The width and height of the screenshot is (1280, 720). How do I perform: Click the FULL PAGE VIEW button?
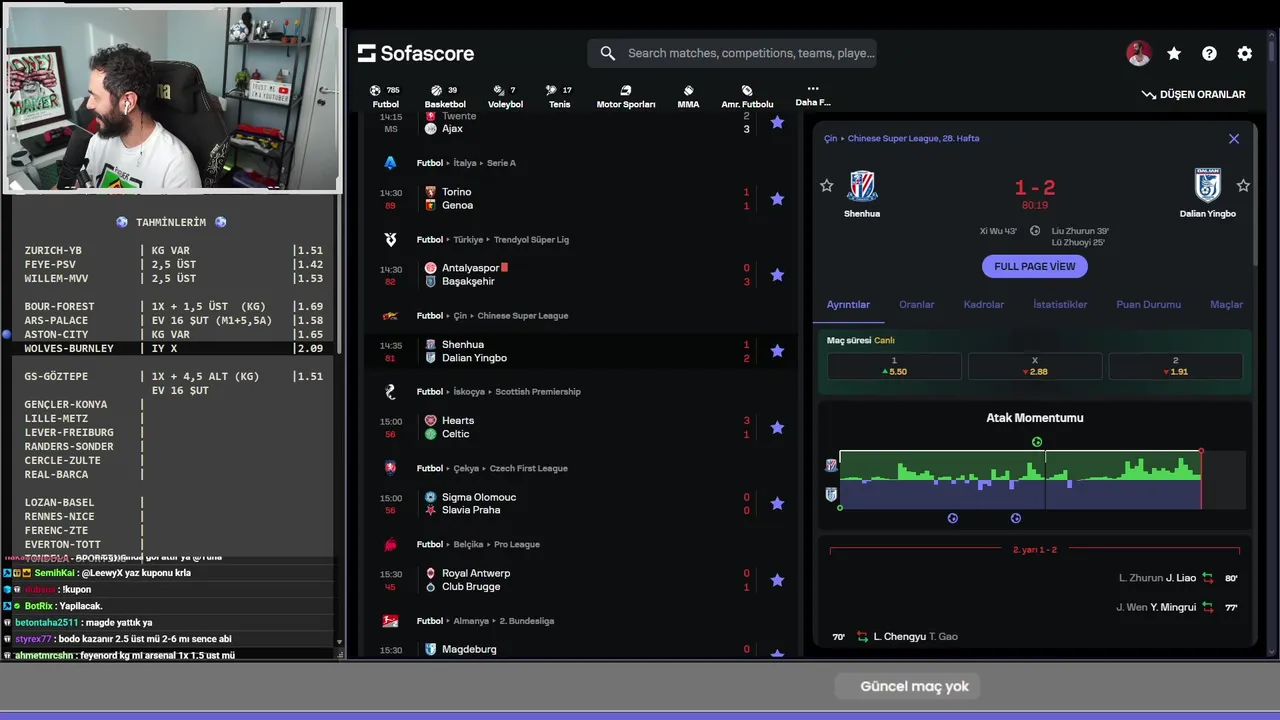pos(1035,266)
